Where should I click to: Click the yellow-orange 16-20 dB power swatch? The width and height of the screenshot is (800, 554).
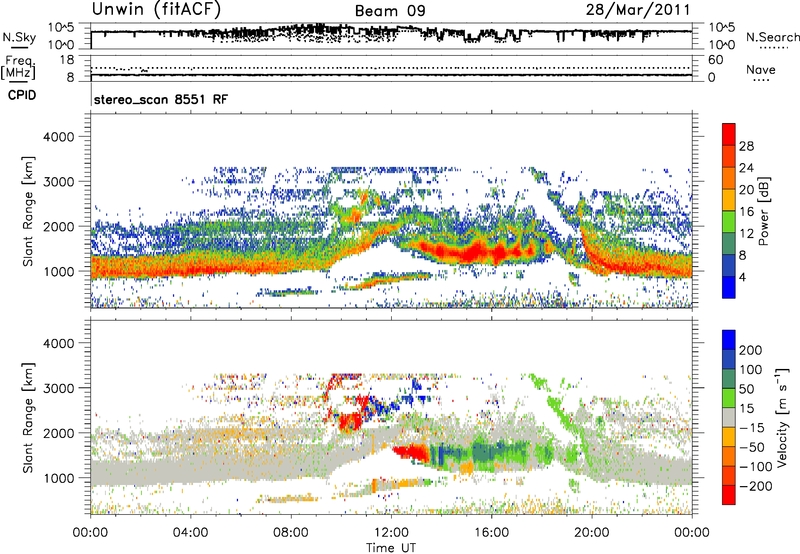tap(729, 199)
